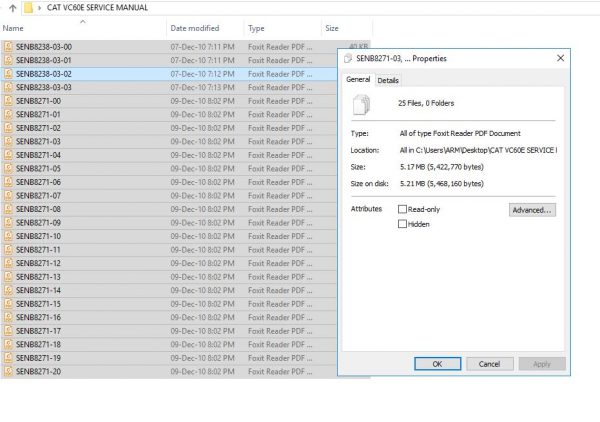600x422 pixels.
Task: Click PDF icon of SENB8271-01
Action: (8, 114)
